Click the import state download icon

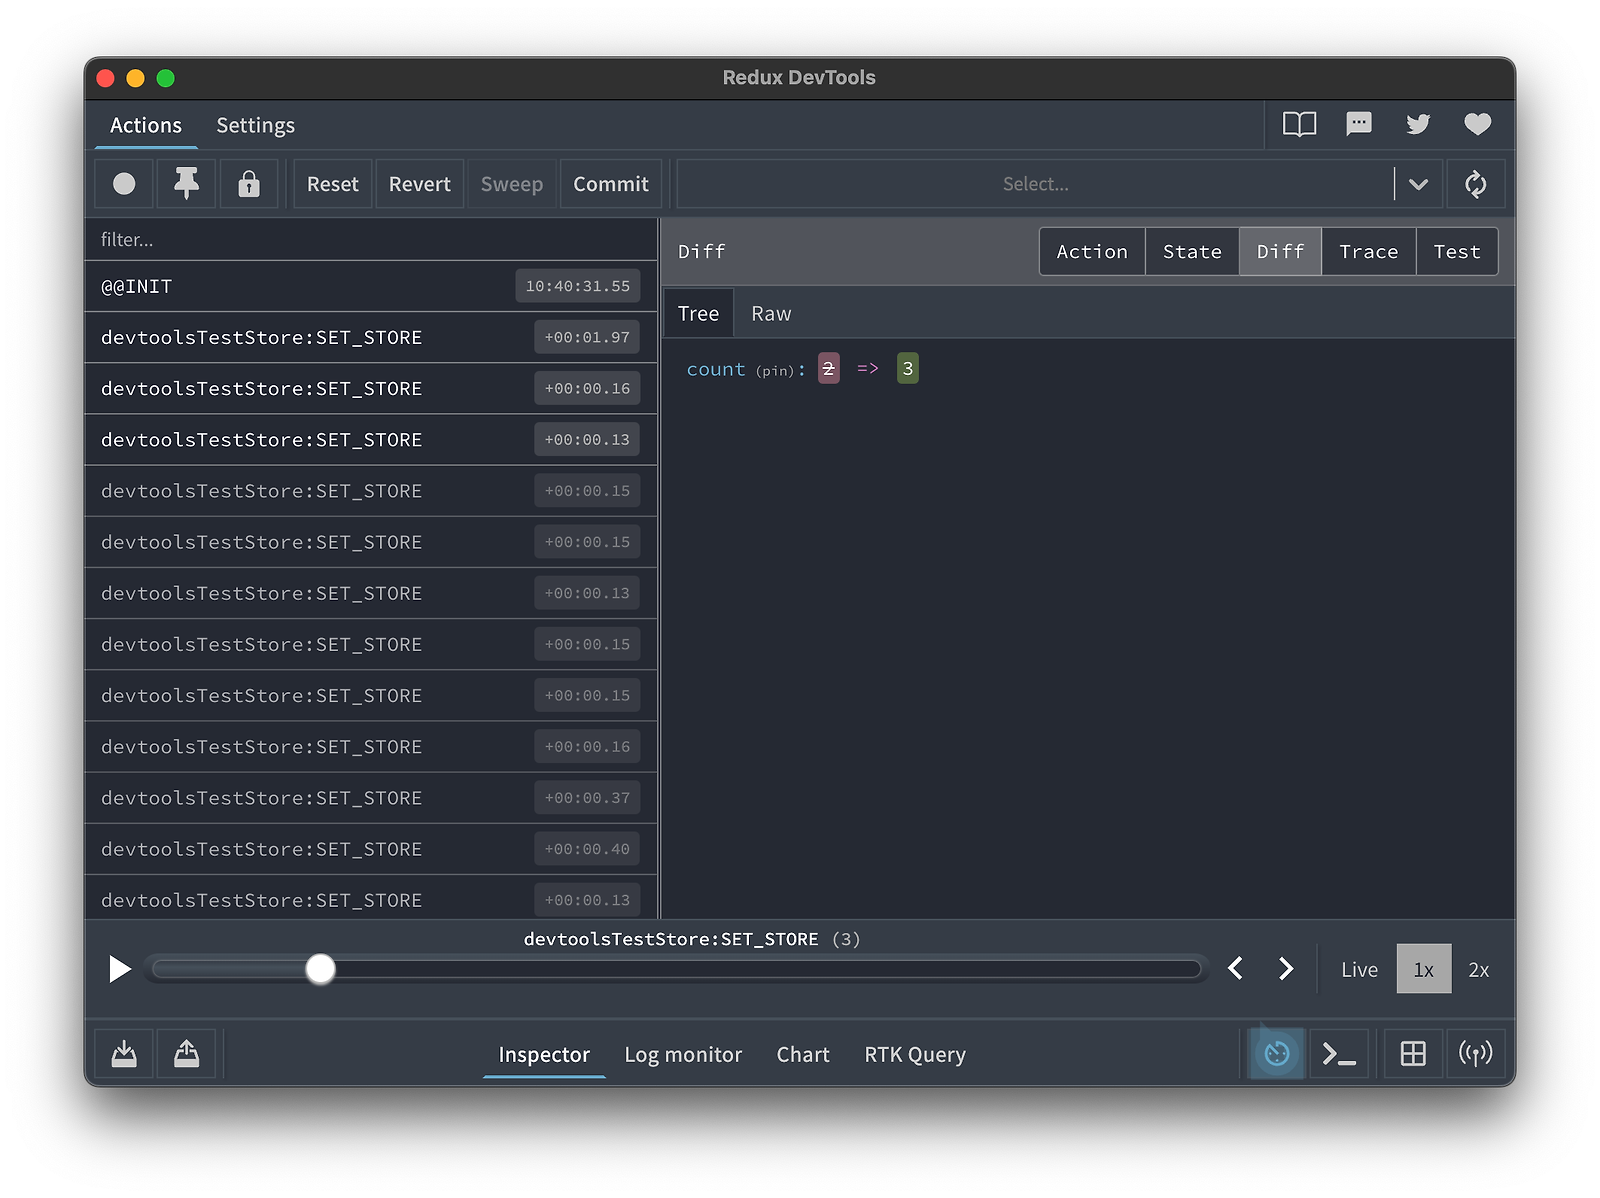tap(124, 1053)
